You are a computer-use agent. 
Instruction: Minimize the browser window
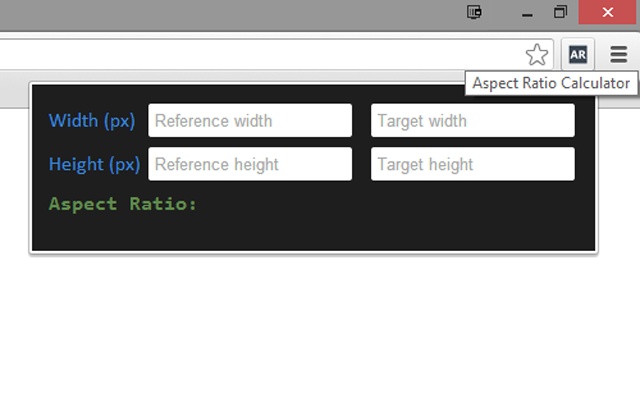coord(527,13)
